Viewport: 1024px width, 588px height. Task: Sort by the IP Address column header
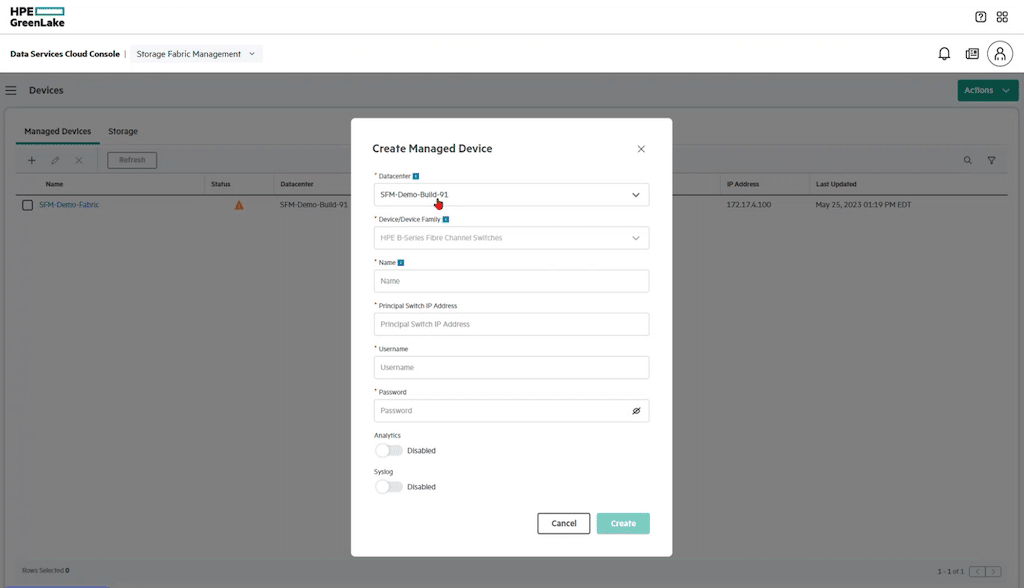[x=743, y=184]
